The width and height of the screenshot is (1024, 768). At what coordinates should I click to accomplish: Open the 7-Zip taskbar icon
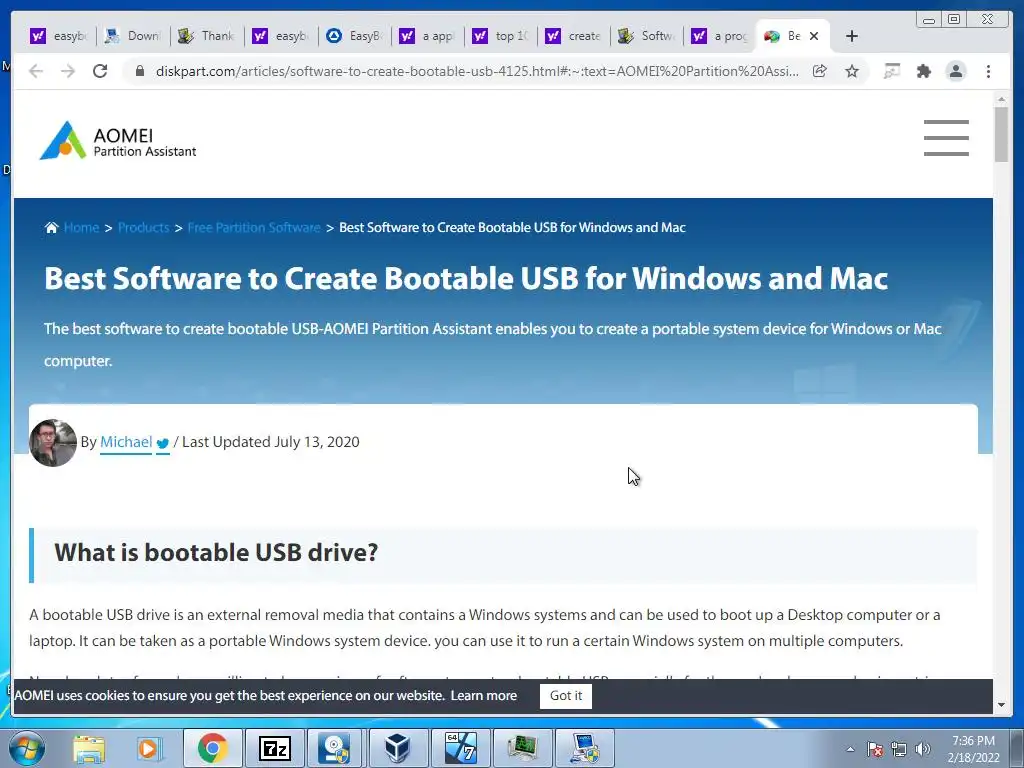point(274,748)
